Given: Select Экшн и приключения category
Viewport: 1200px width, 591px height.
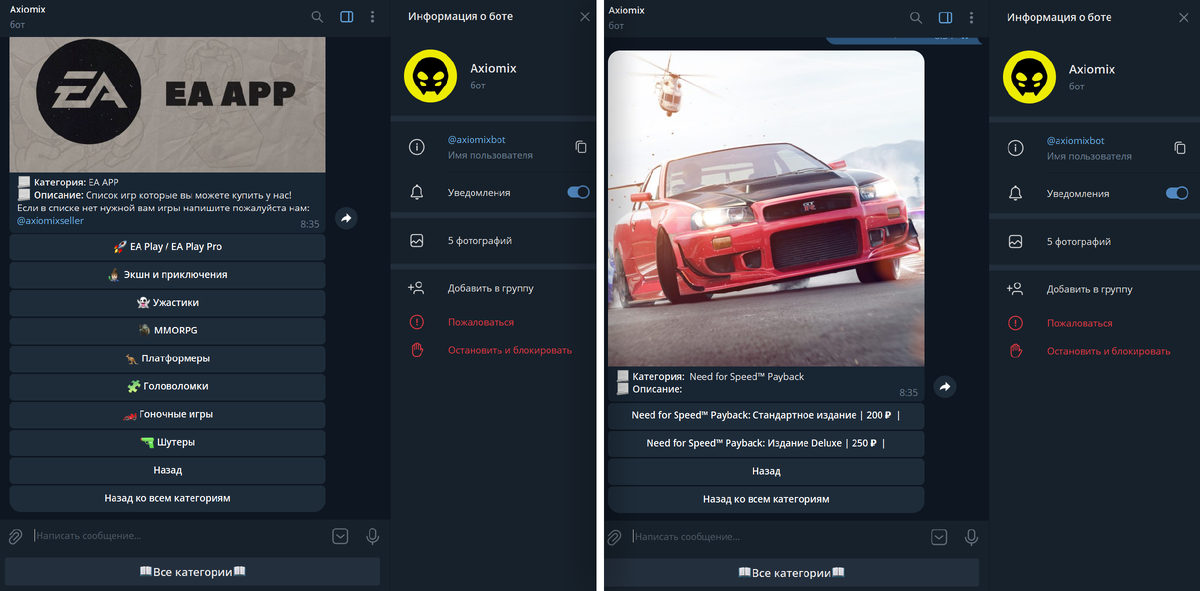Looking at the screenshot, I should pos(168,275).
